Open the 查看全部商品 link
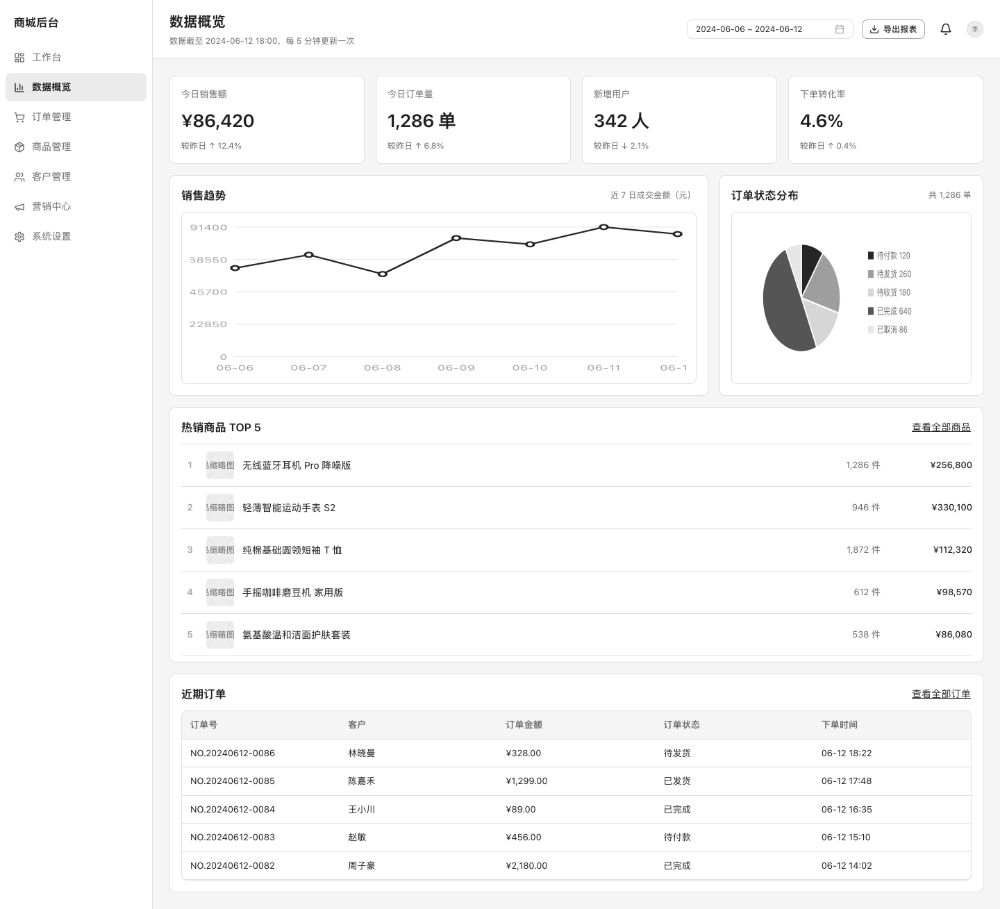Viewport: 1000px width, 909px height. [x=941, y=427]
